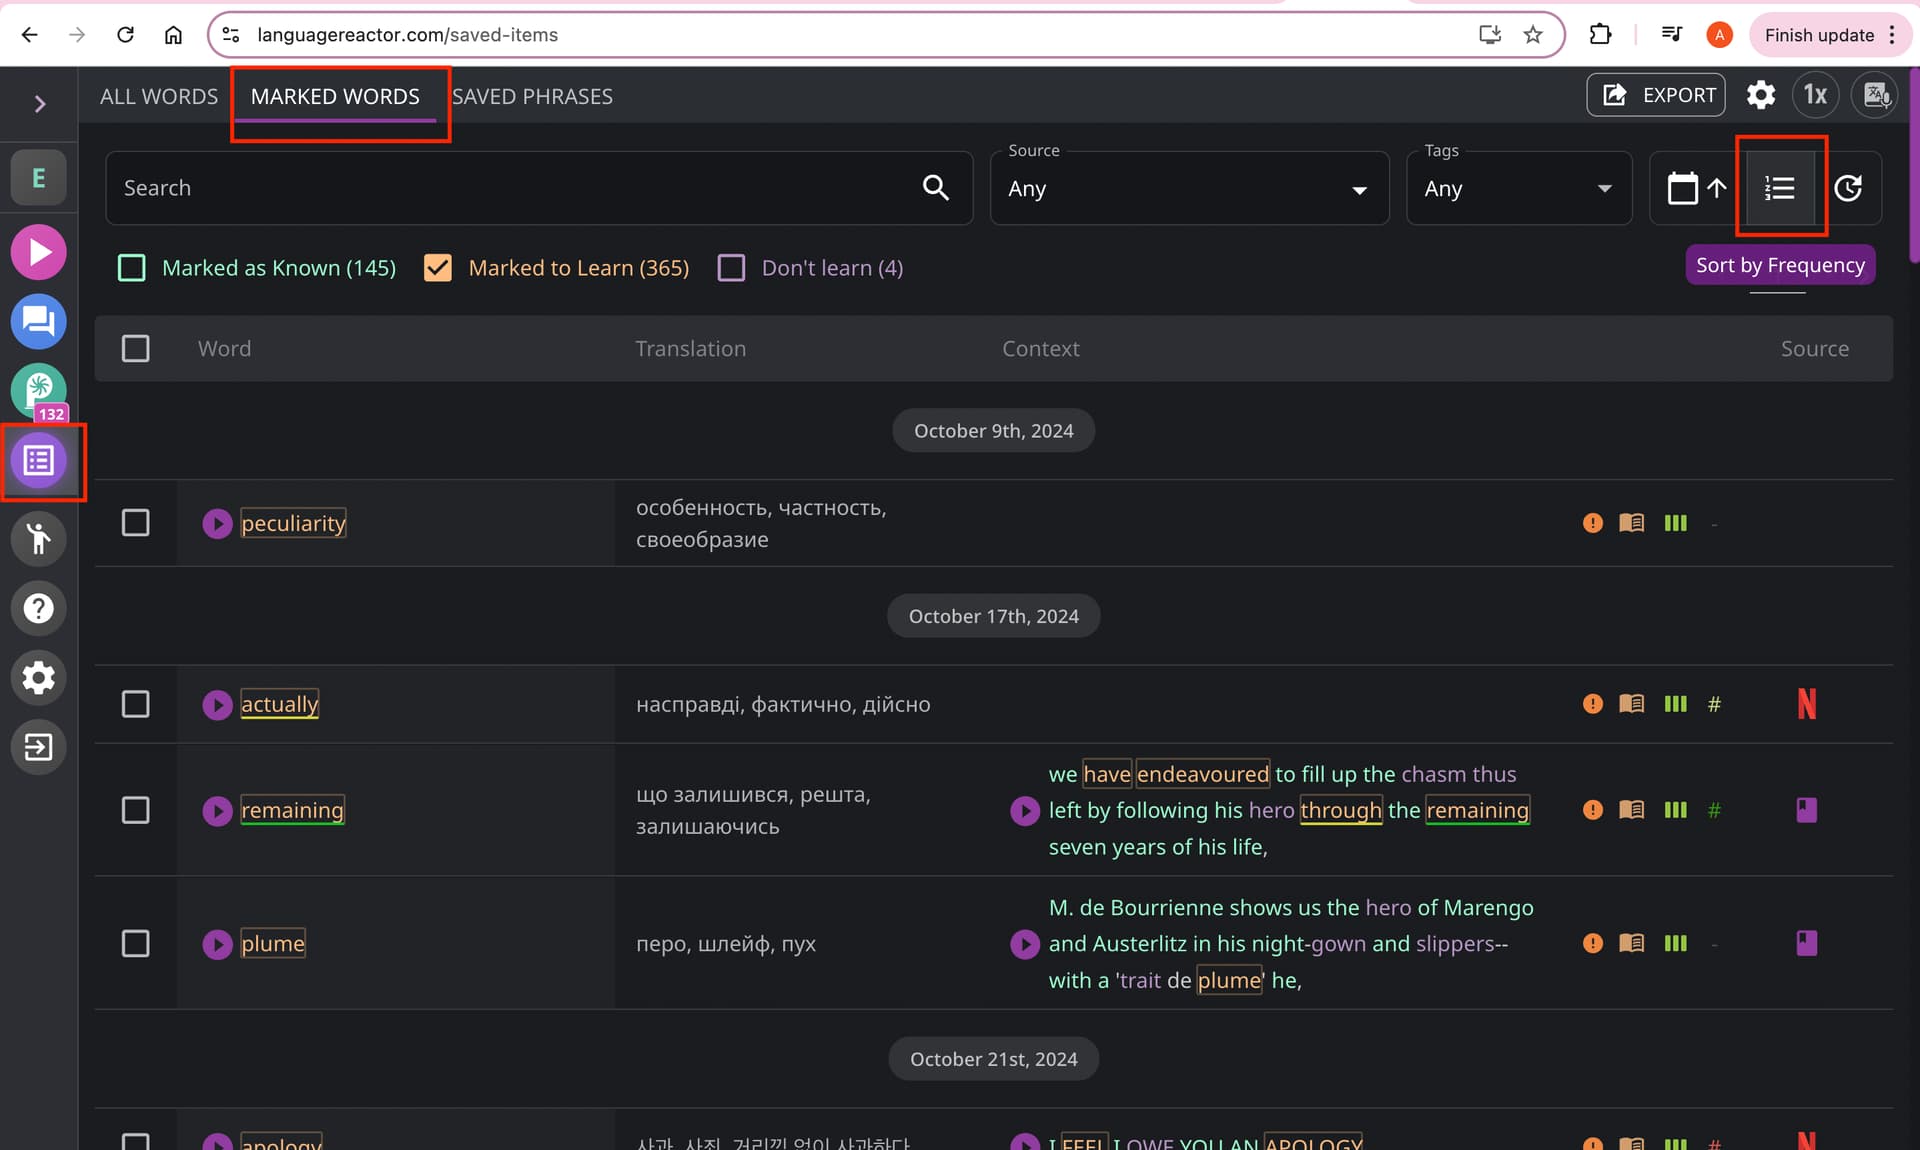Switch to the ALL WORDS tab
Viewport: 1920px width, 1150px height.
pyautogui.click(x=159, y=96)
